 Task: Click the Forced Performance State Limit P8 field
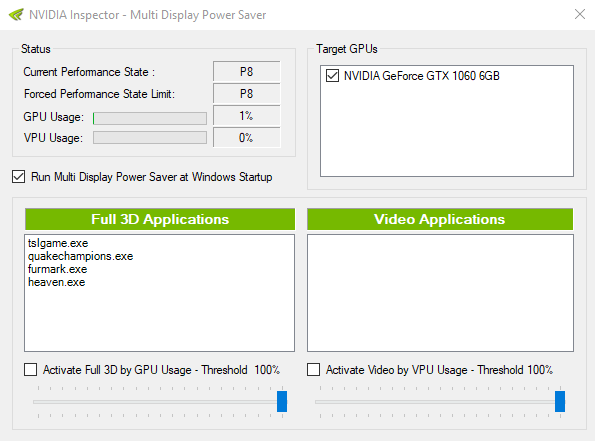tap(247, 93)
